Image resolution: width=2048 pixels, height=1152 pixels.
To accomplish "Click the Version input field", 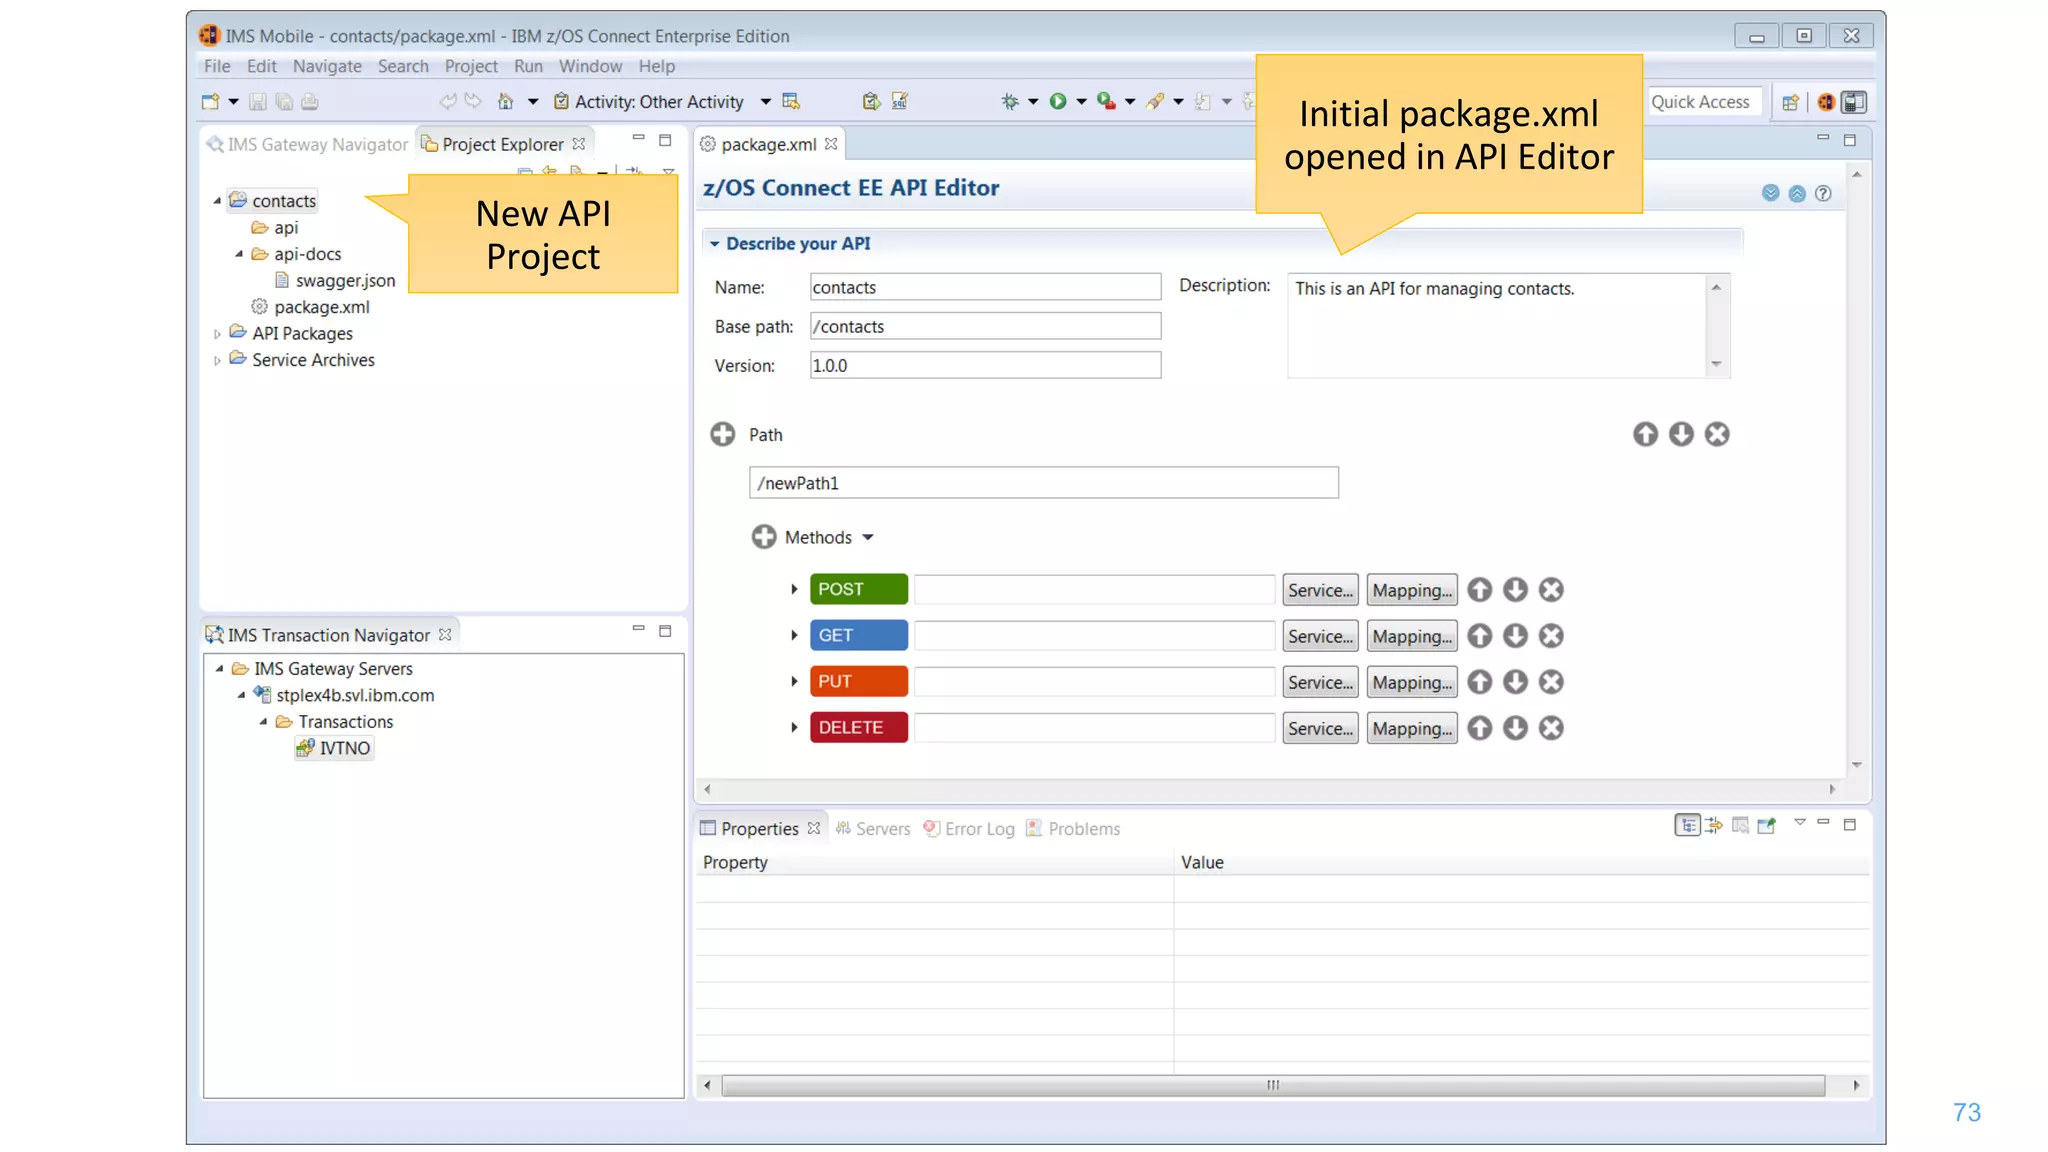I will [x=985, y=365].
